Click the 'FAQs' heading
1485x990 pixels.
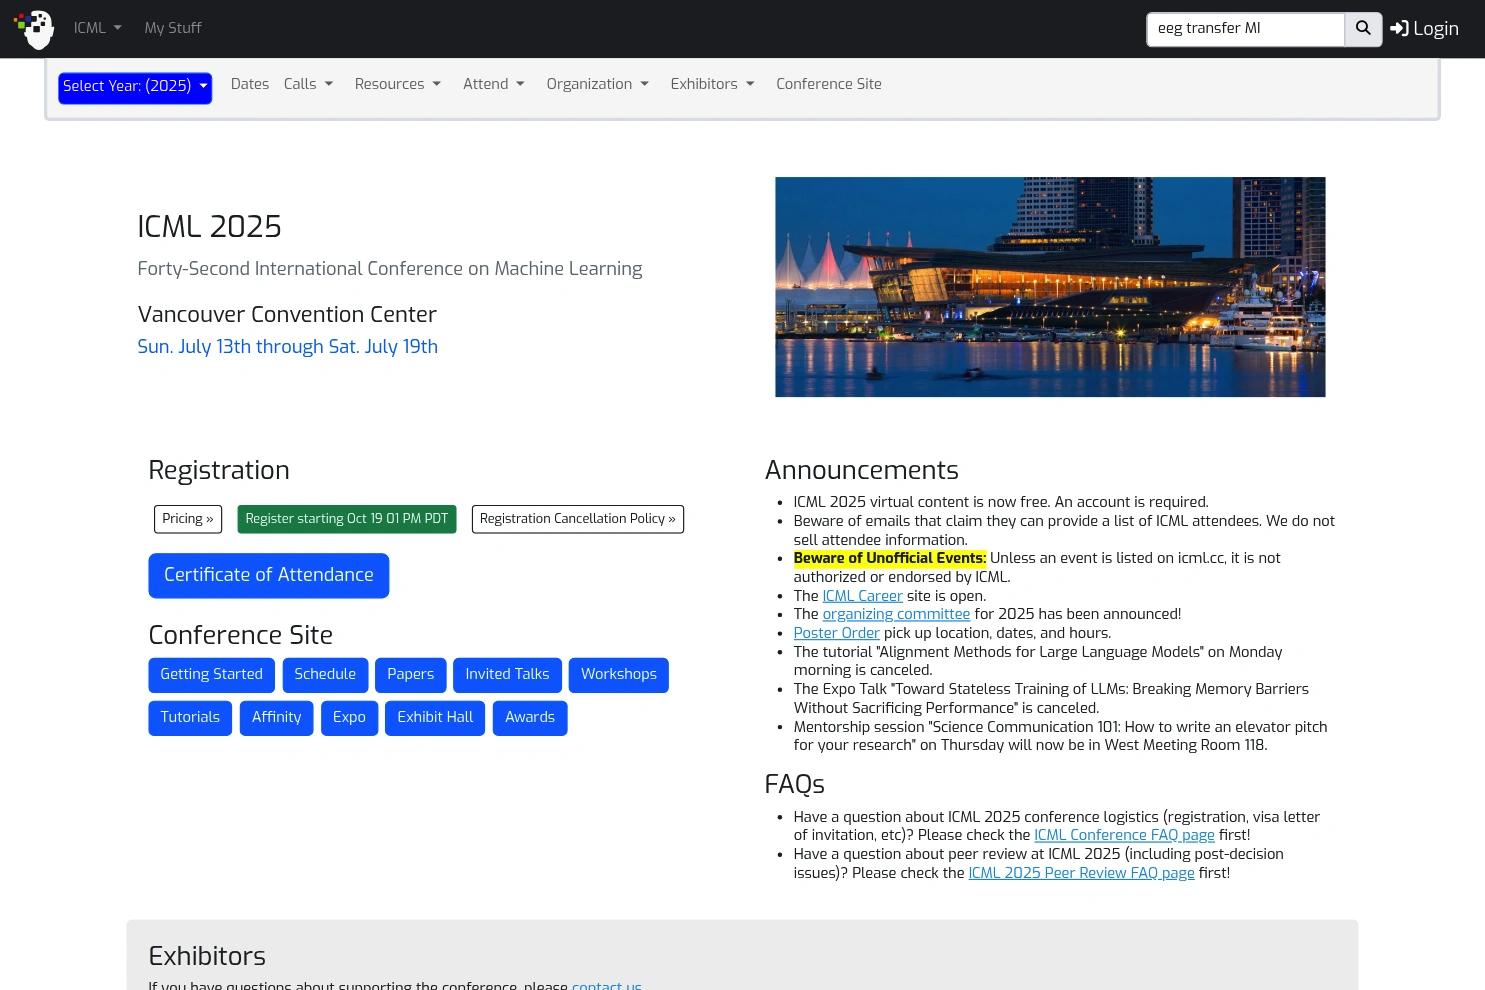[x=795, y=785]
